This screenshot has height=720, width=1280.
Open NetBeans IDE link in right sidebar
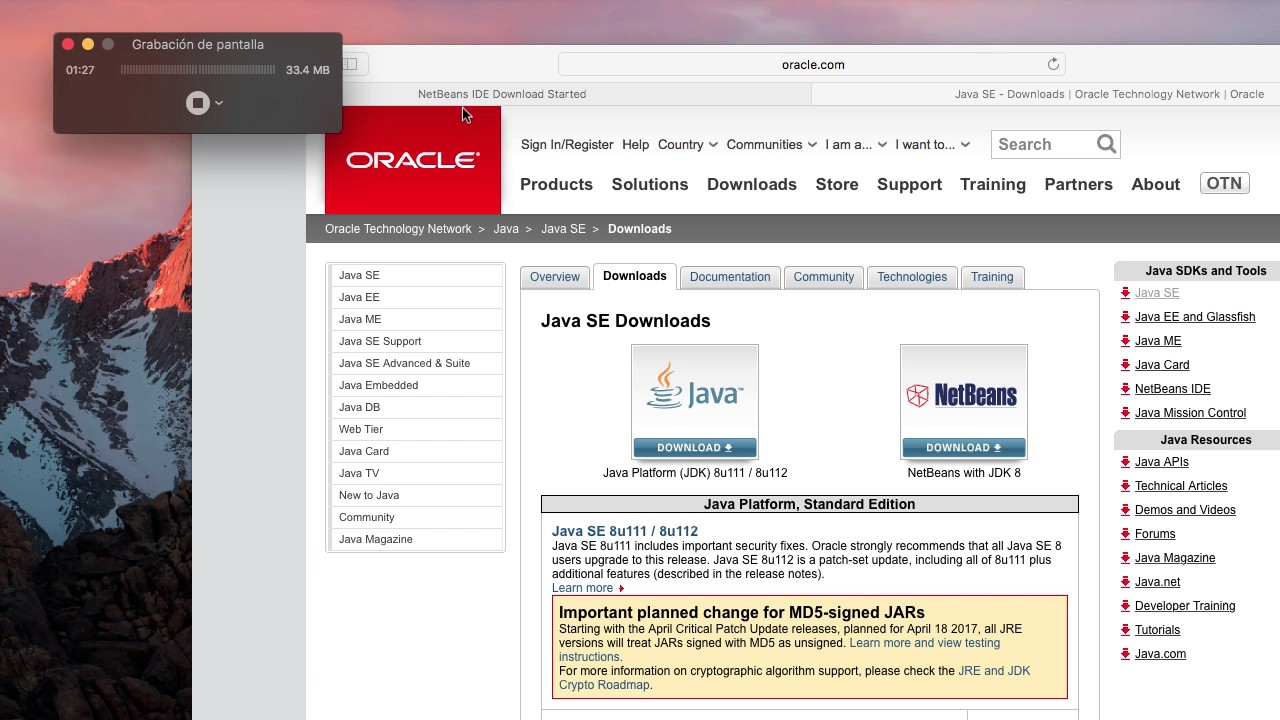coord(1173,389)
